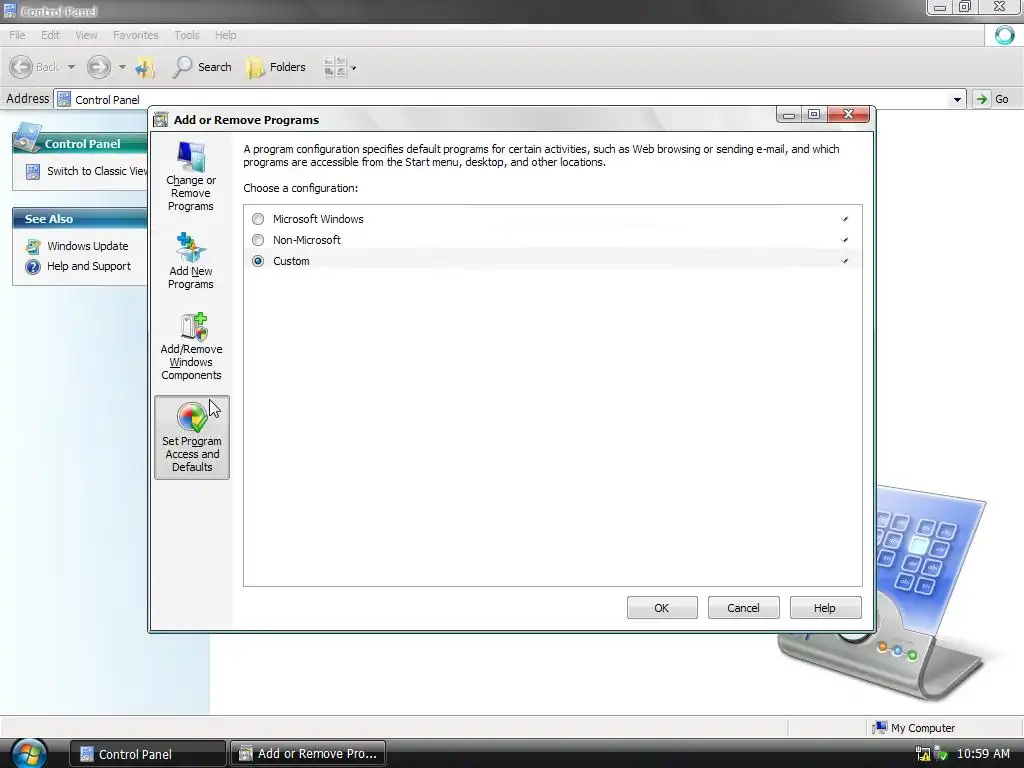Open the Address bar dropdown

tap(957, 99)
